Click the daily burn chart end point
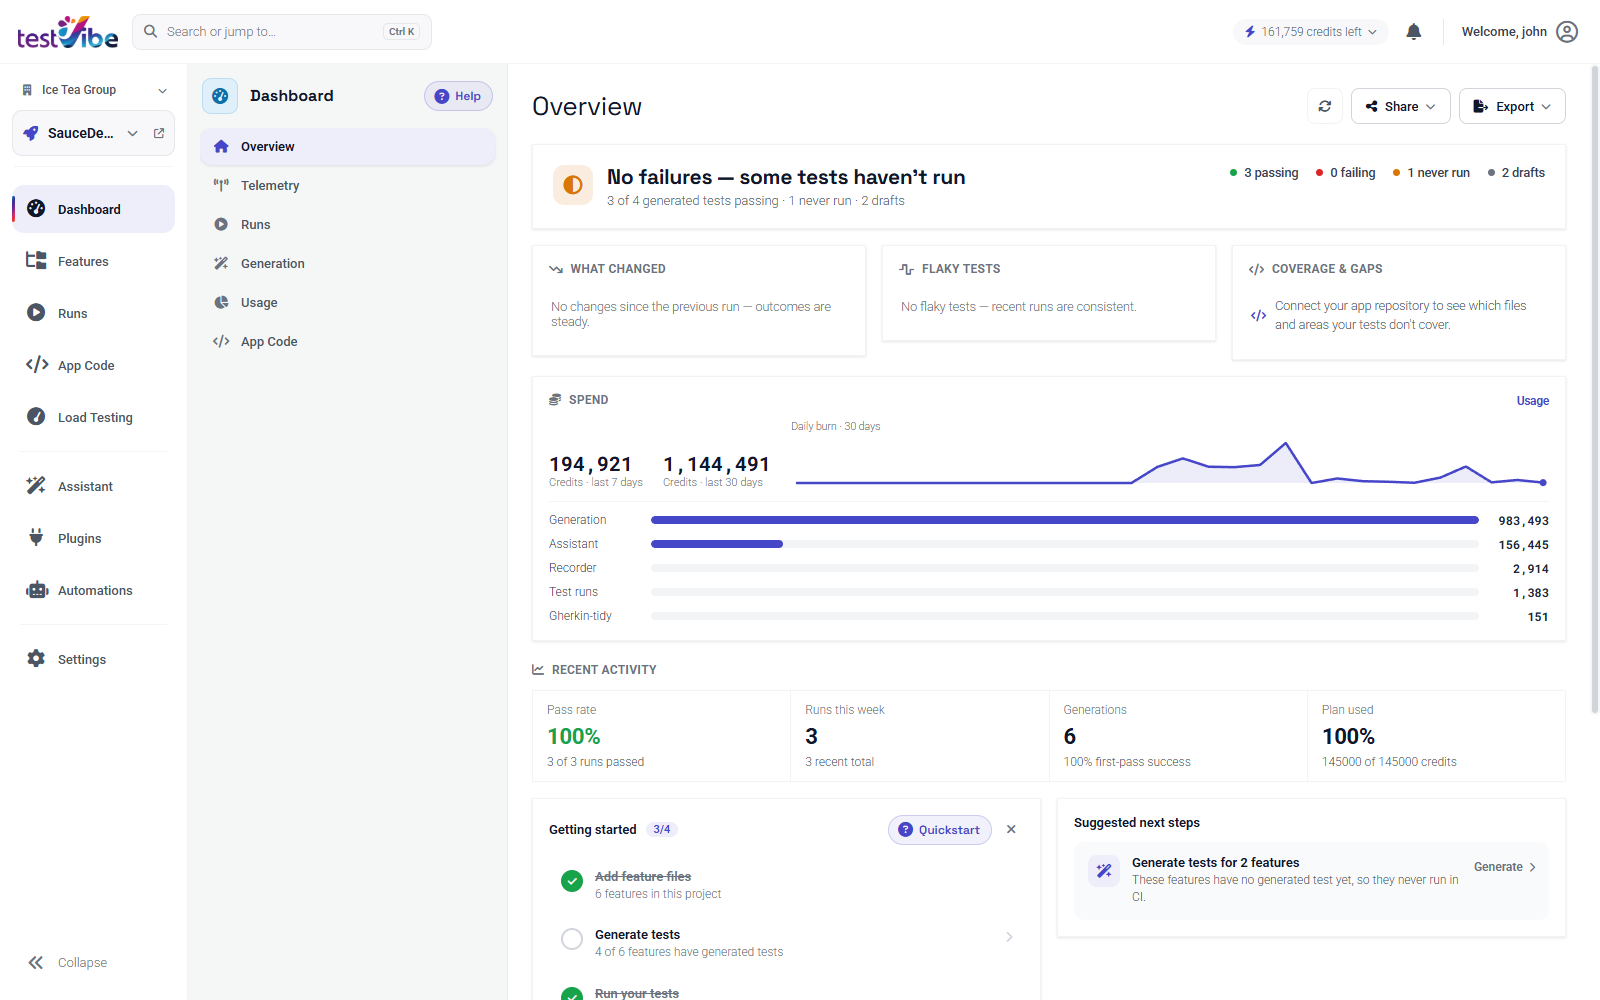Viewport: 1600px width, 1000px height. [1543, 483]
